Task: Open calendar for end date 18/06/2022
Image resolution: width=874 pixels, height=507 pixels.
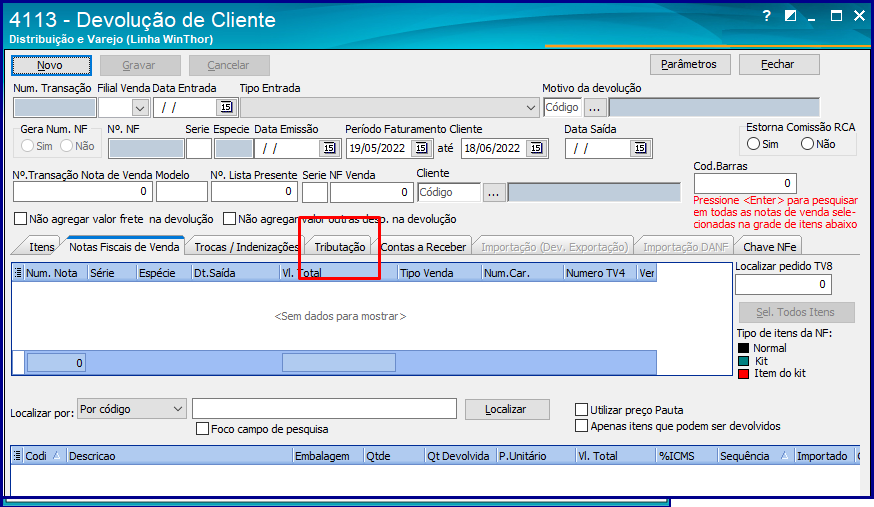Action: point(536,148)
